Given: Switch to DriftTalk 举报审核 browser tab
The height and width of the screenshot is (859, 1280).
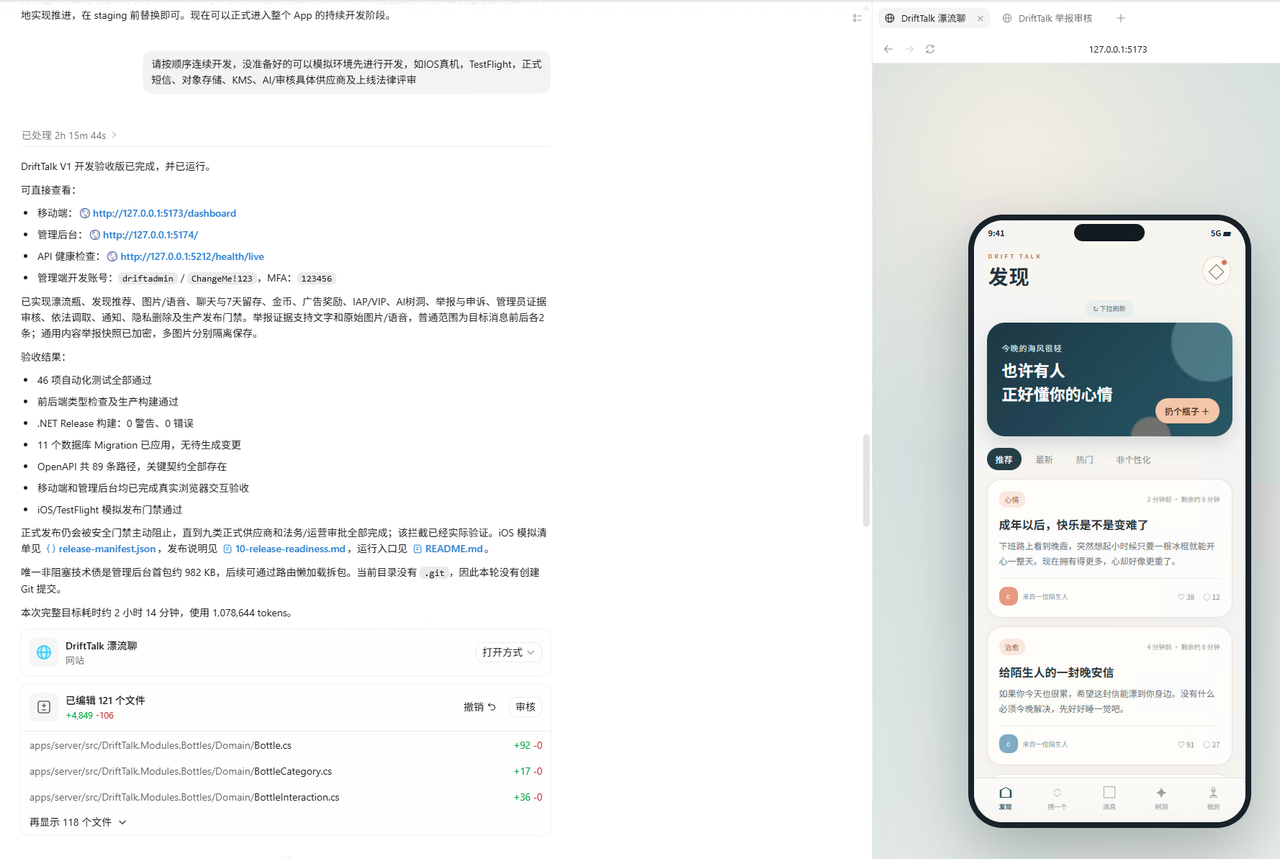Looking at the screenshot, I should [x=1048, y=18].
